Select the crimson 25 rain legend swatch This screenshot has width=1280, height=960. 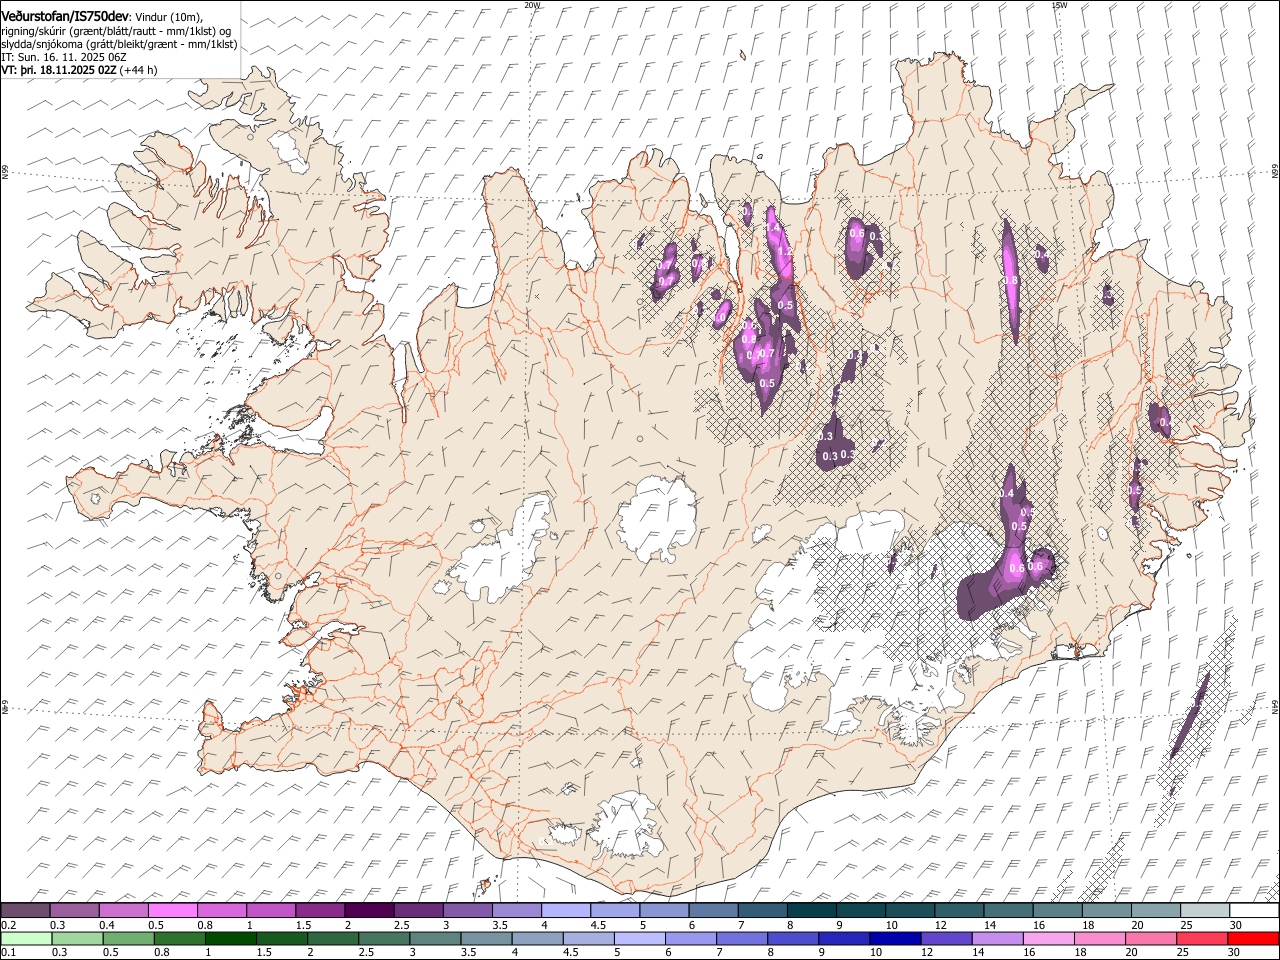click(1202, 939)
